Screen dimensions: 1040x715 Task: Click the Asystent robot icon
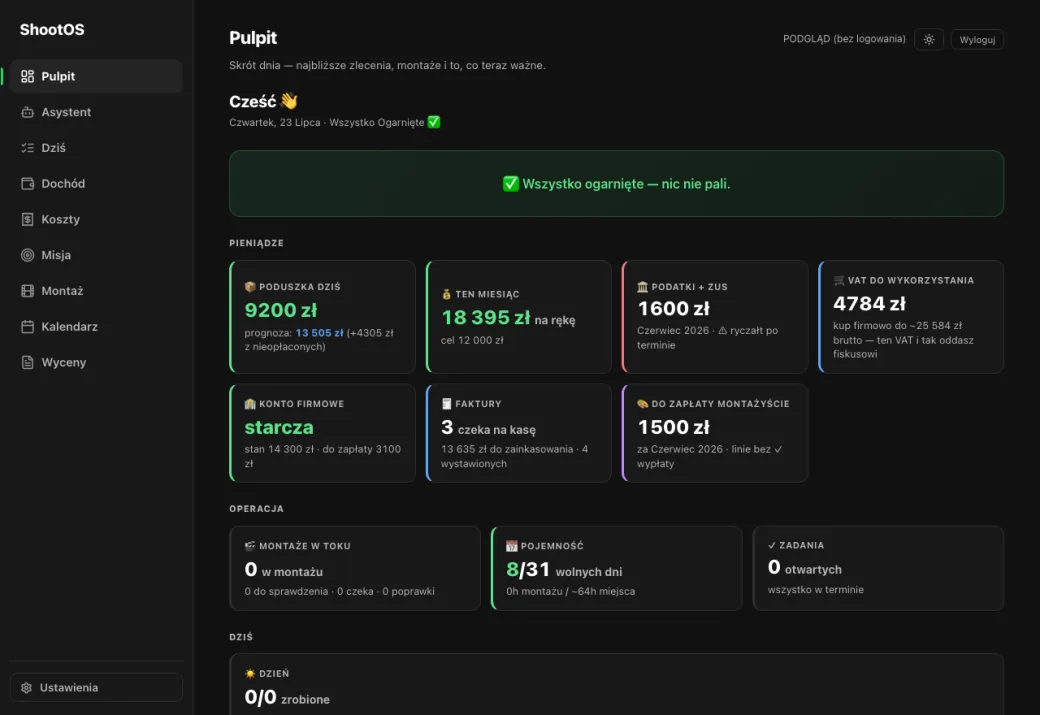(27, 112)
